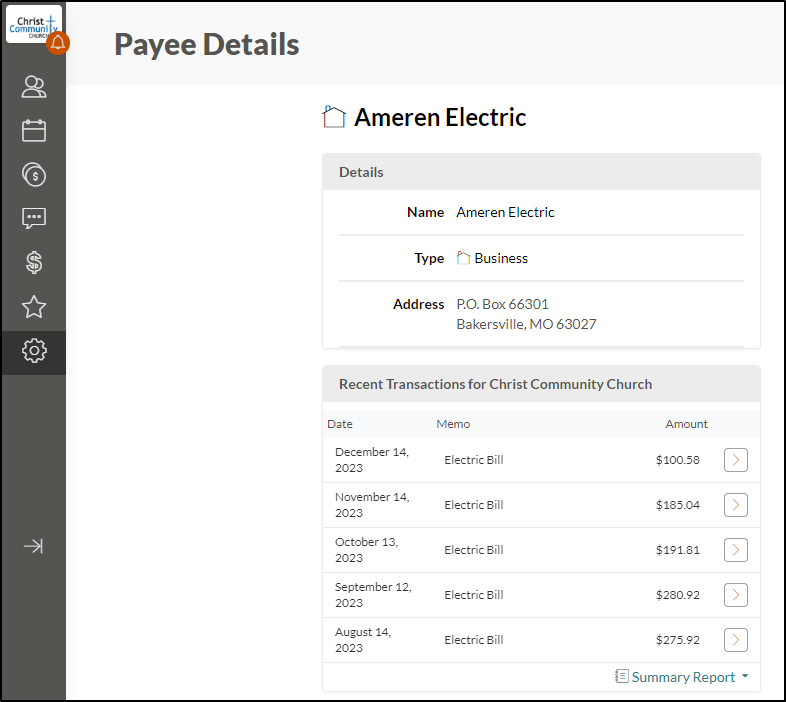Open the star favorites icon in sidebar
This screenshot has width=786, height=702.
[34, 306]
